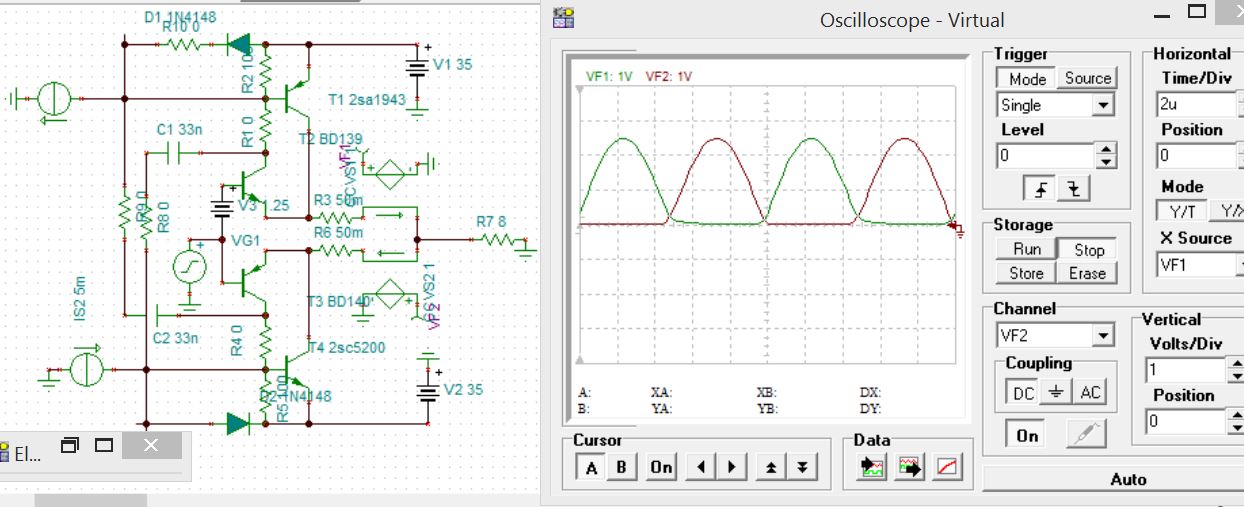The width and height of the screenshot is (1244, 507).
Task: Select diode D1 1N4148 in the schematic
Action: click(239, 43)
